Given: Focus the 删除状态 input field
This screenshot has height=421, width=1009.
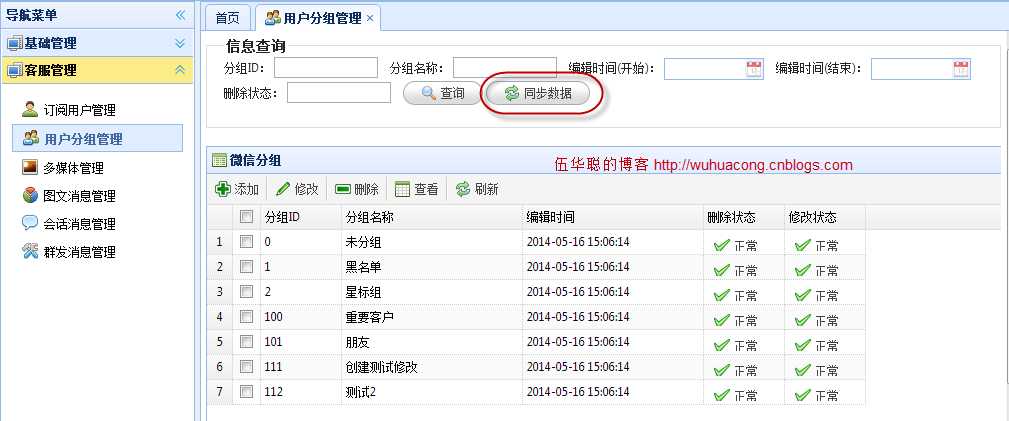Looking at the screenshot, I should click(x=338, y=93).
